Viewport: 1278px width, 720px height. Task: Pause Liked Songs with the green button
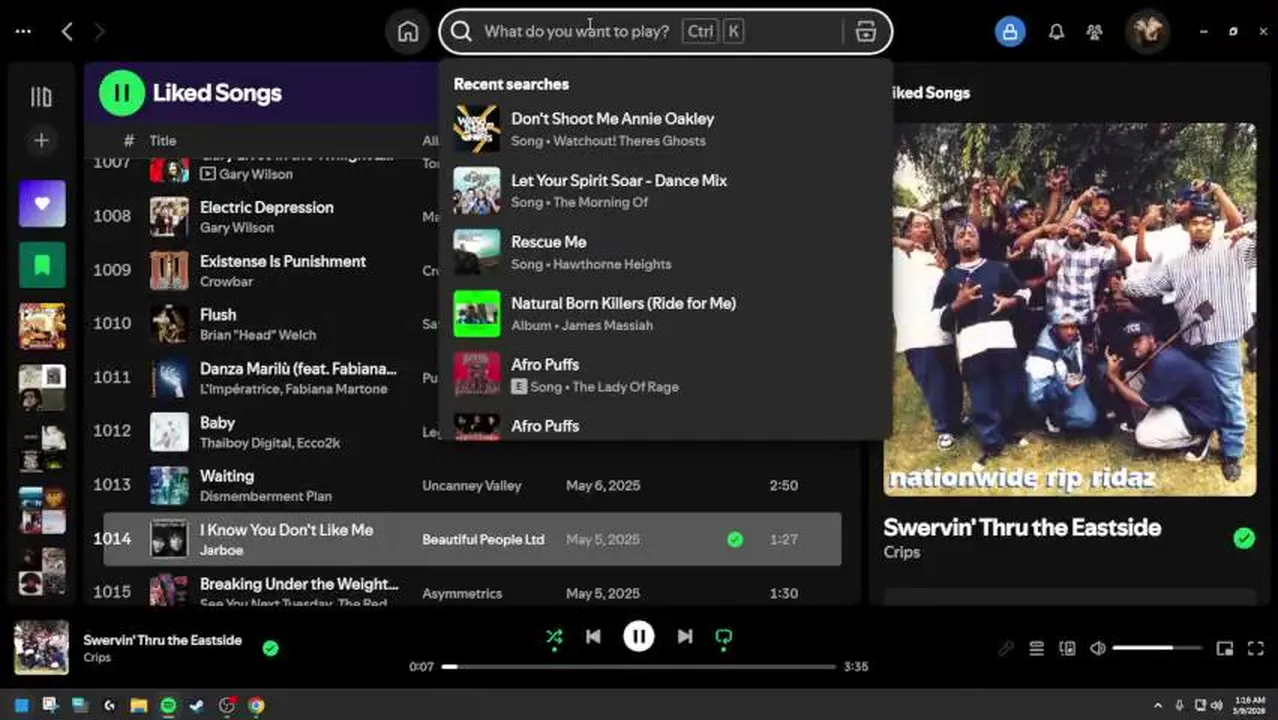coord(121,93)
